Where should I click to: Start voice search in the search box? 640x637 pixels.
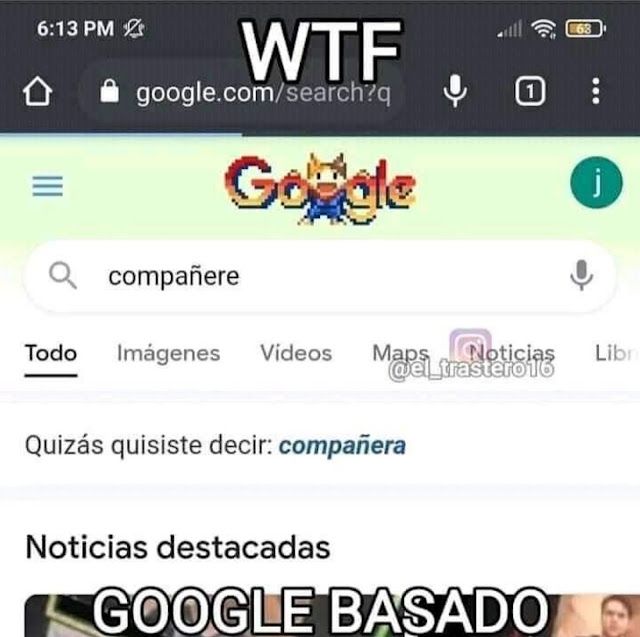click(x=581, y=275)
